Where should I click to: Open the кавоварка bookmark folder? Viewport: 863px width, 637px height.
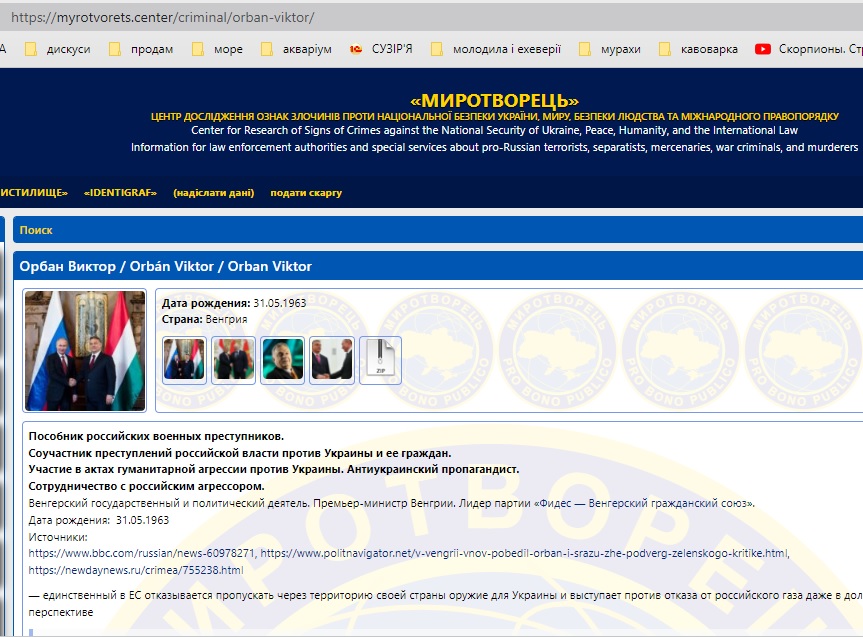[x=698, y=50]
